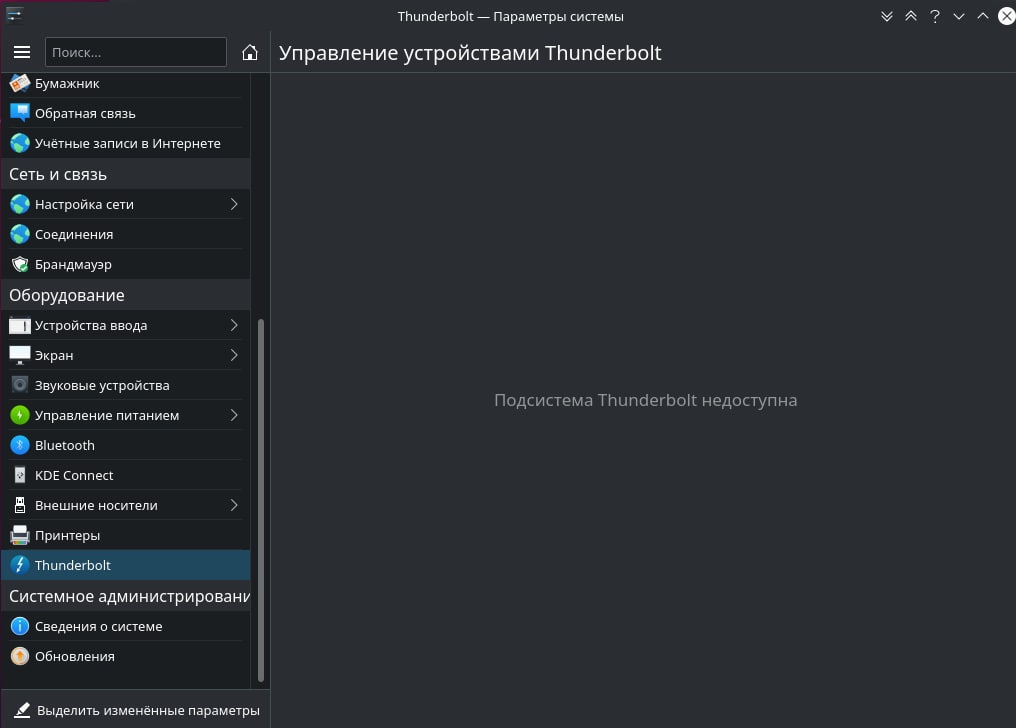Viewport: 1016px width, 728px height.
Task: Click Выделить изменённые параметры button
Action: click(136, 710)
